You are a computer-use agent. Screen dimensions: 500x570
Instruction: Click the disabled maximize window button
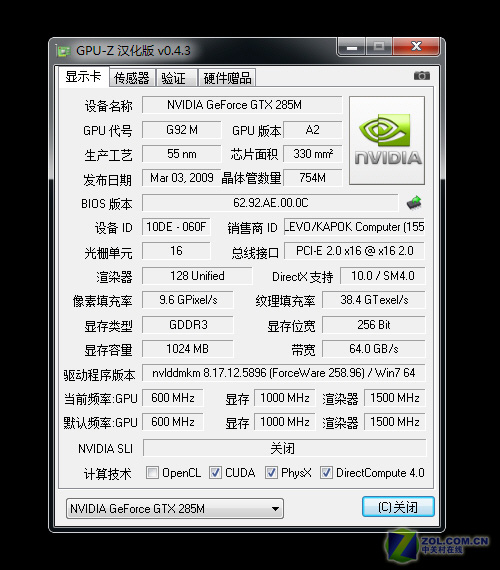(379, 47)
